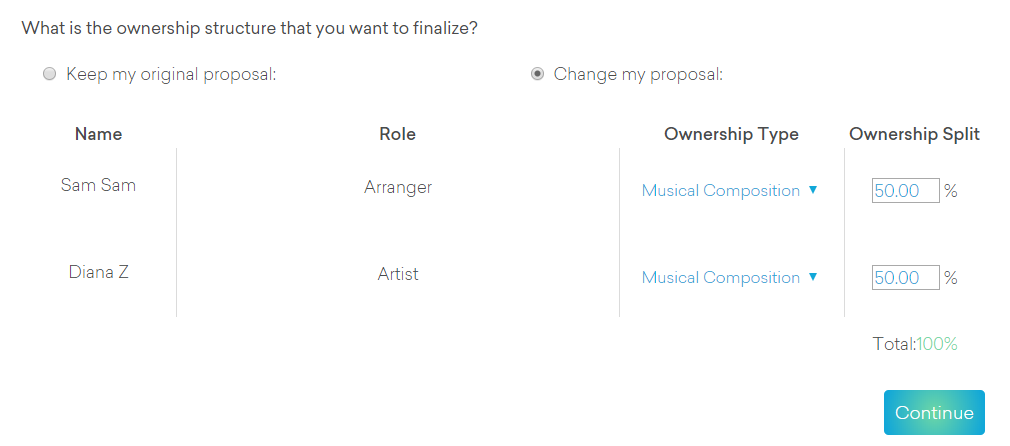Click the Ownership Type column header
1010x446 pixels.
731,134
